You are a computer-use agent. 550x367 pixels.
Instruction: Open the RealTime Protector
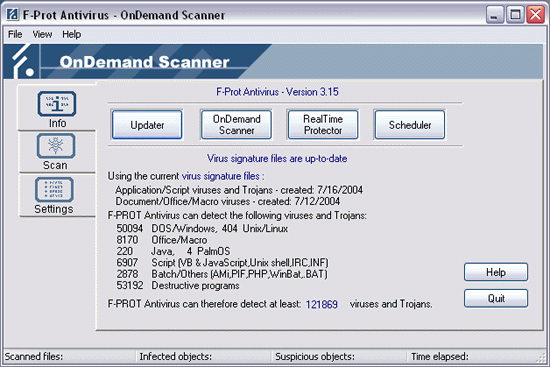323,125
